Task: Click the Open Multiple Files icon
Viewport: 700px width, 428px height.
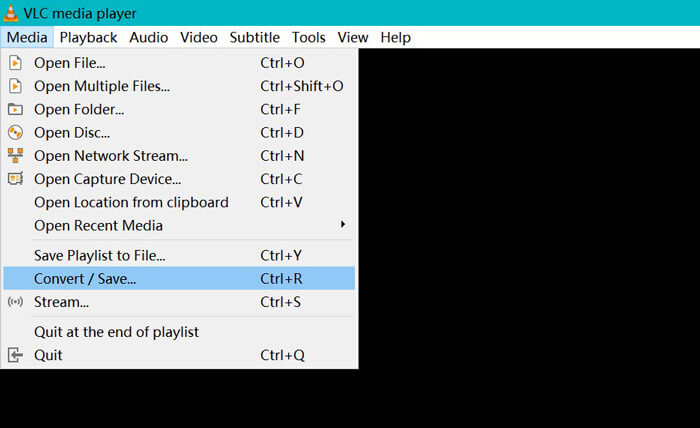Action: pyautogui.click(x=15, y=86)
